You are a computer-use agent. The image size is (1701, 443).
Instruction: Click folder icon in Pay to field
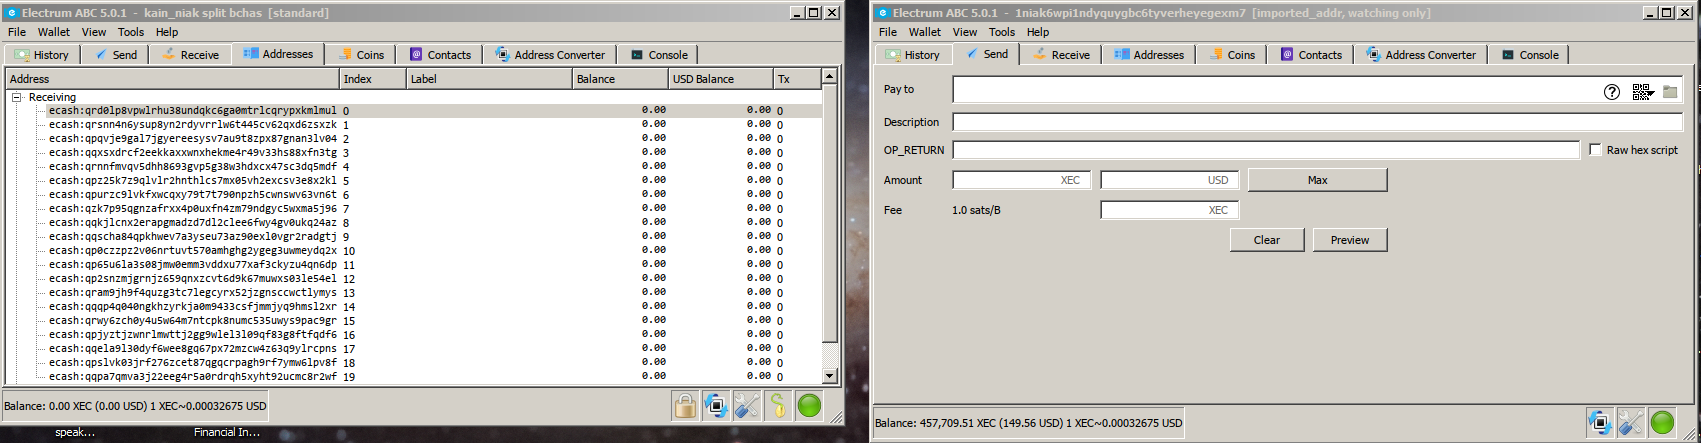[1670, 91]
